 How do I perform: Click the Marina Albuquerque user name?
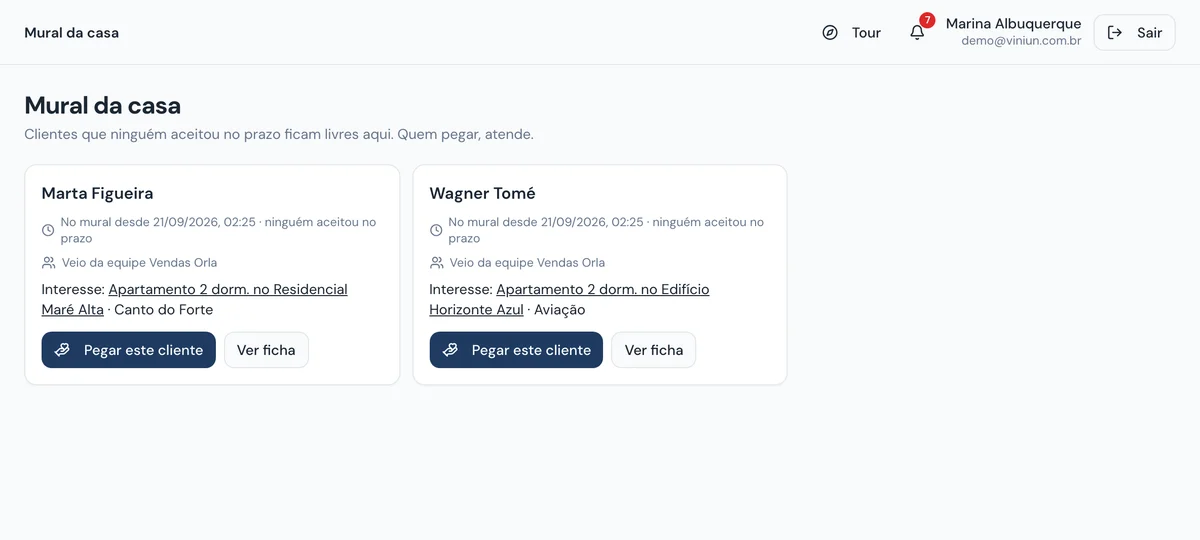click(1013, 24)
